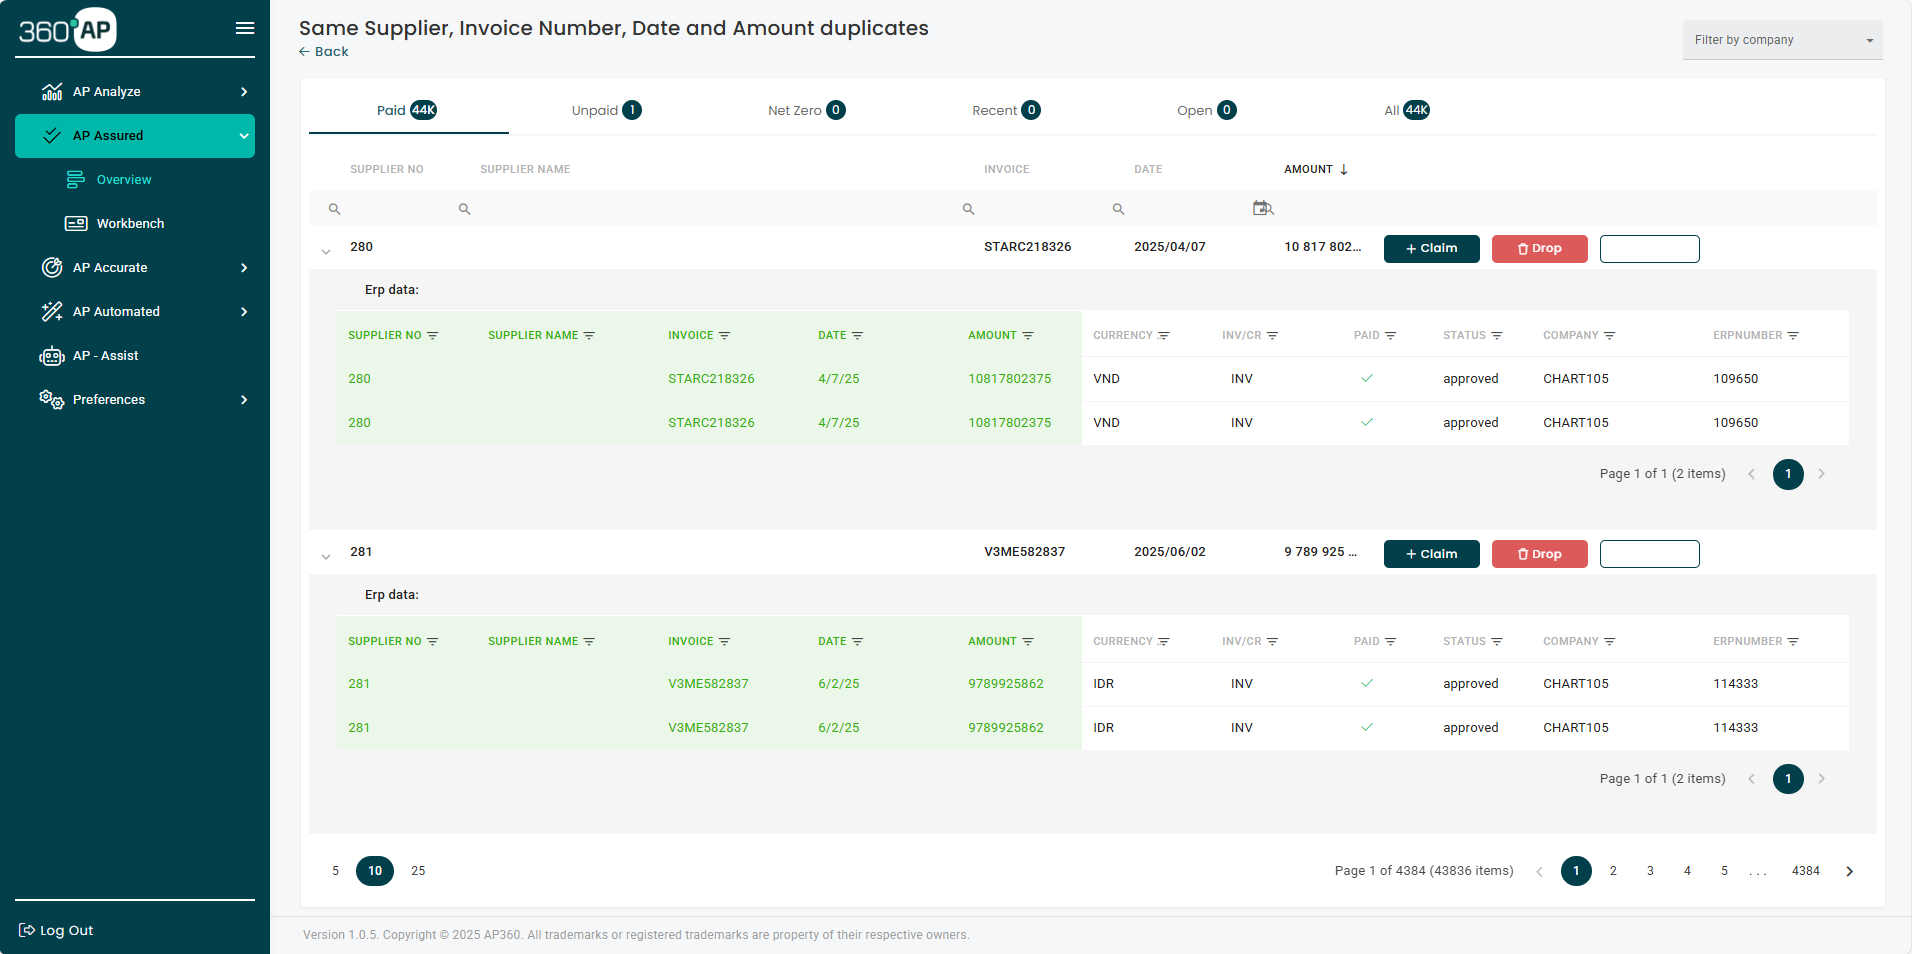This screenshot has height=954, width=1912.
Task: Click the Preferences gear icon
Action: 52,399
